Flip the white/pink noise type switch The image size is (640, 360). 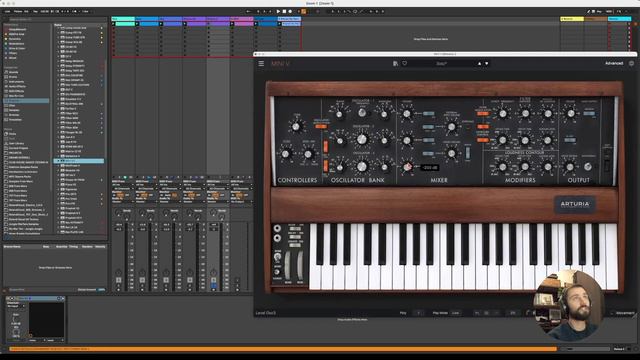468,153
